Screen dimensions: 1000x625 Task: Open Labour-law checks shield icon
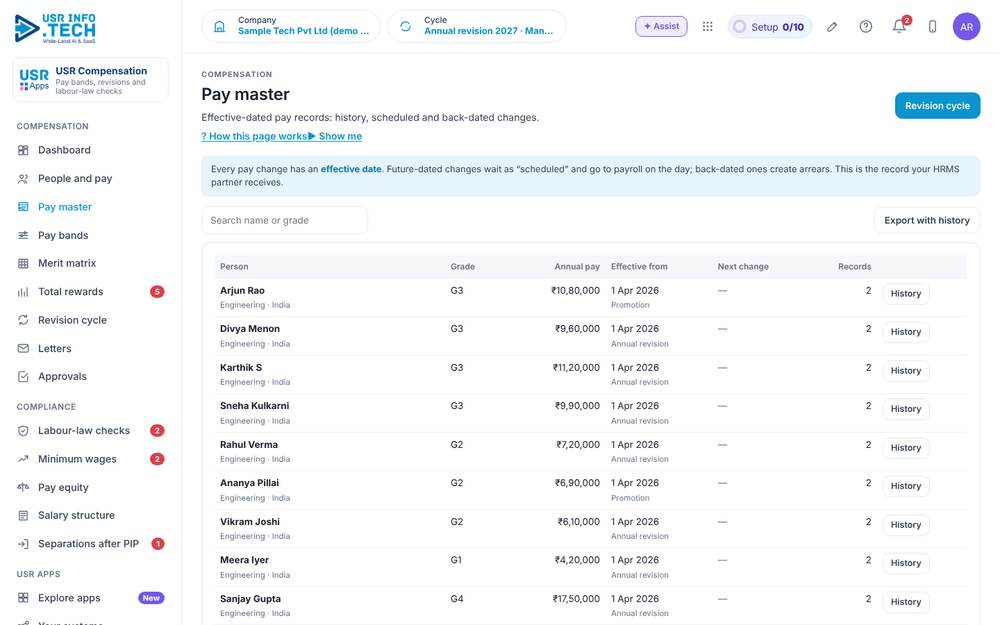tap(23, 431)
